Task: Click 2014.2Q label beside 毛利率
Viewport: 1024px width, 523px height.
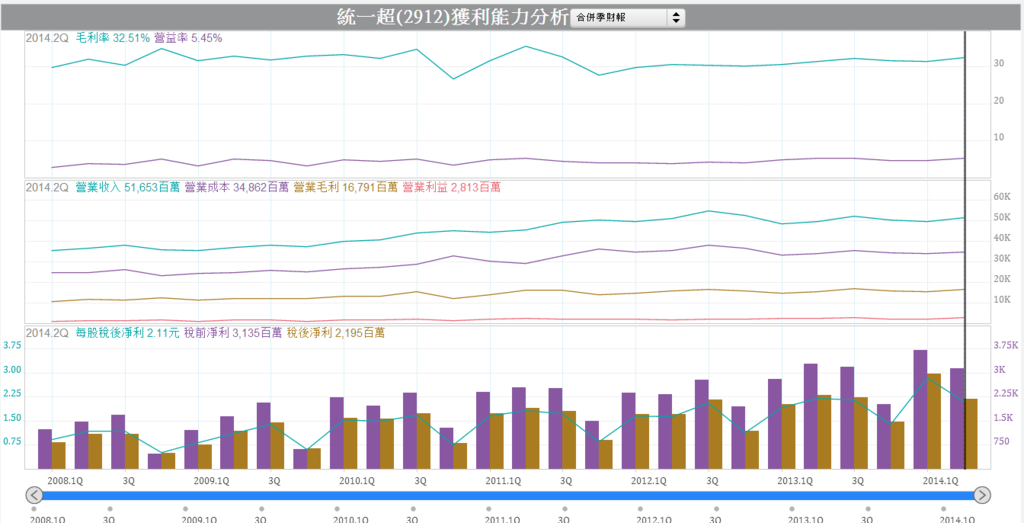Action: pyautogui.click(x=47, y=38)
